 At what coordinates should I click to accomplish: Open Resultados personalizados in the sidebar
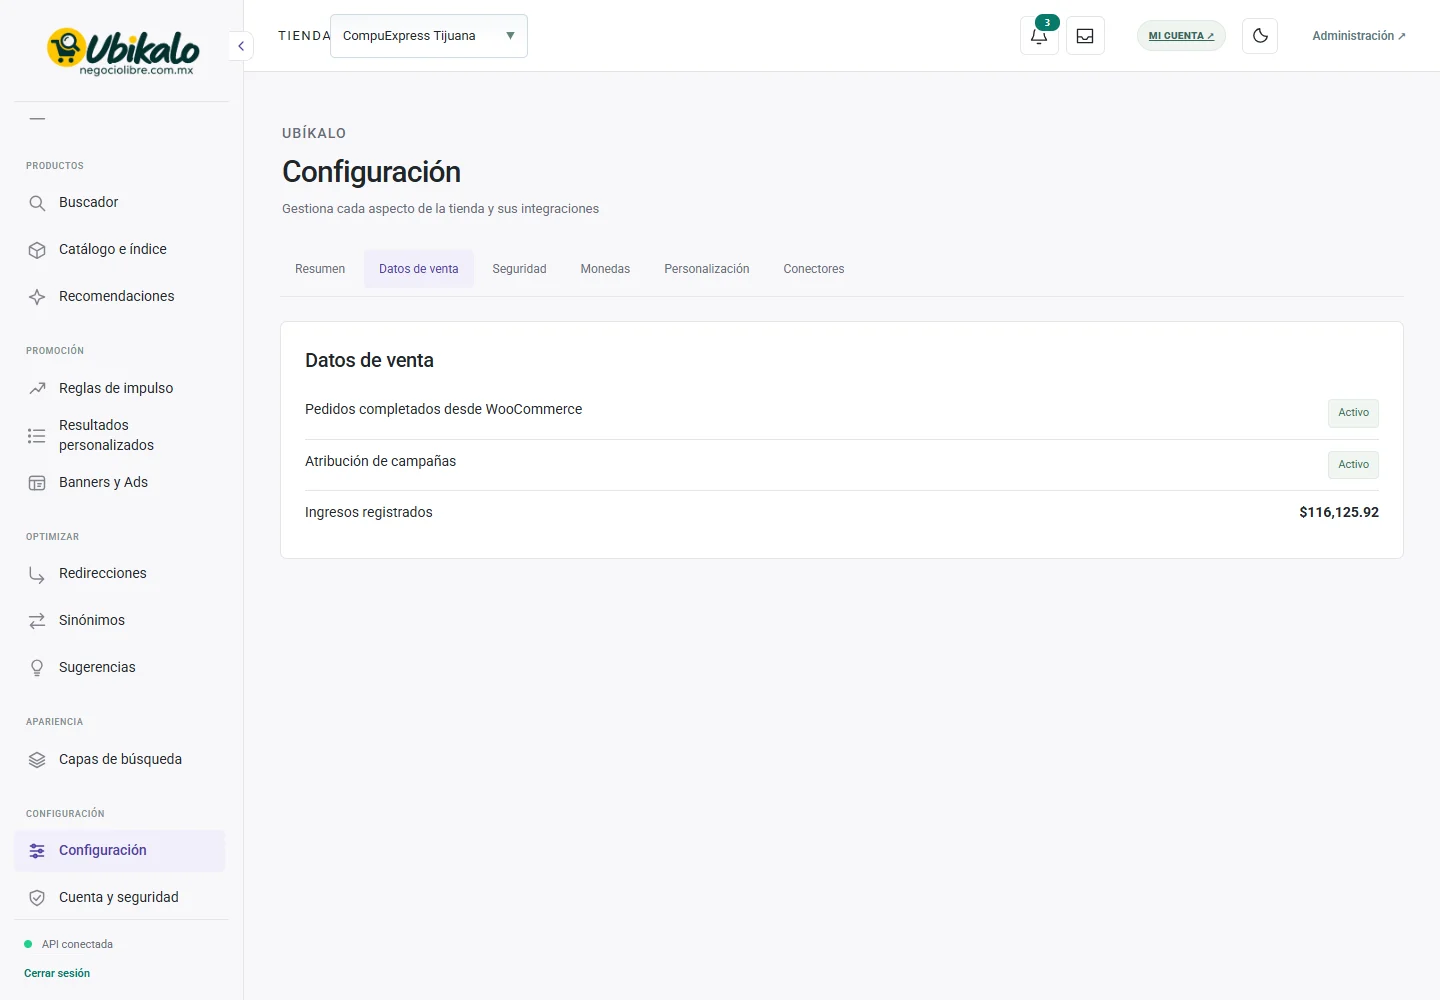click(120, 435)
